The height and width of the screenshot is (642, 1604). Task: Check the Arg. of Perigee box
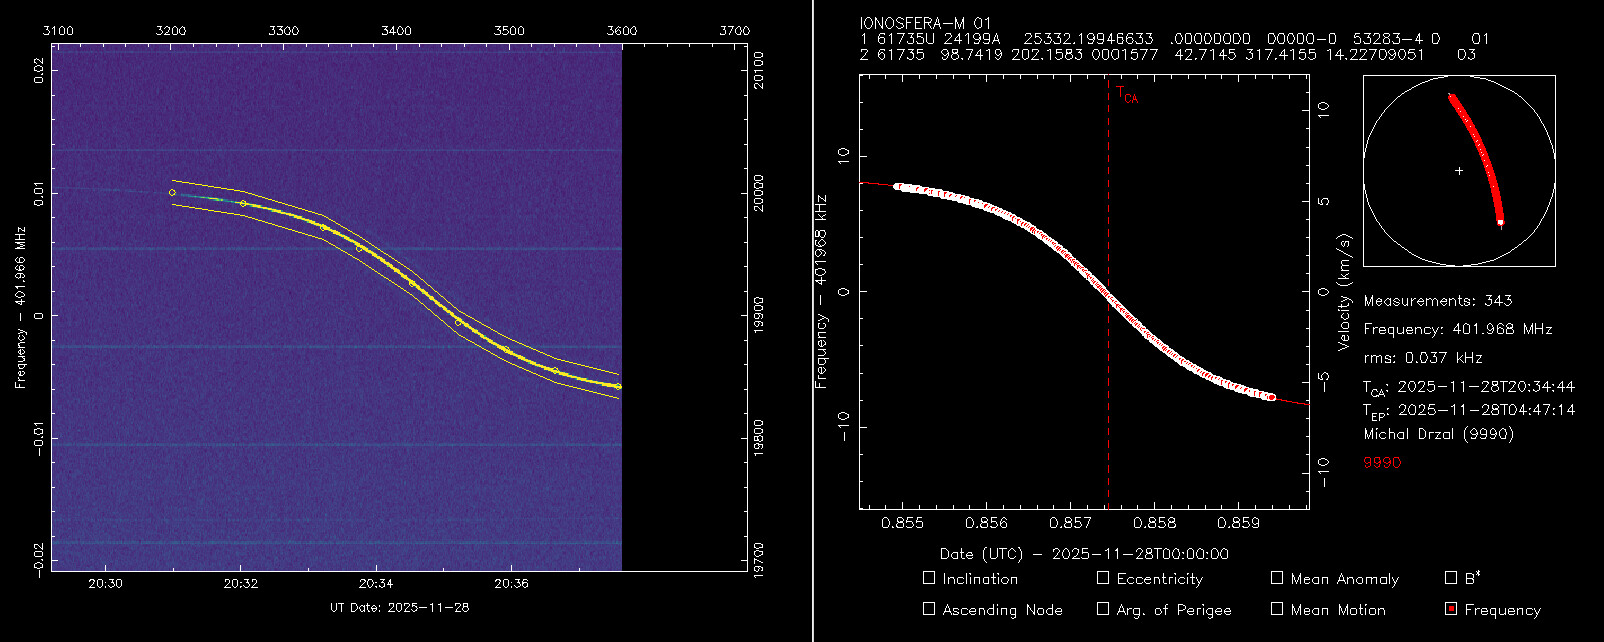tap(1103, 609)
